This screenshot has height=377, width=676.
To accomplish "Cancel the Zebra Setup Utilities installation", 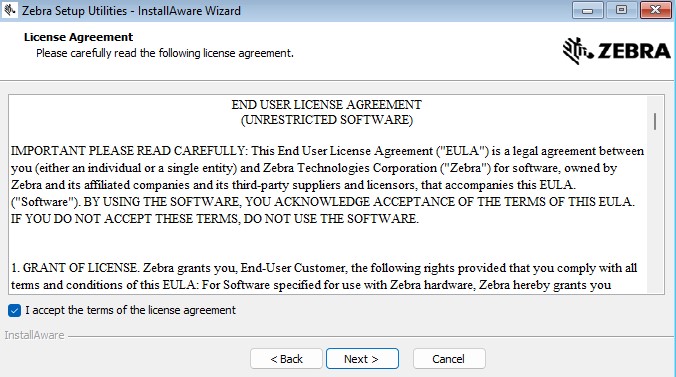I will [449, 359].
